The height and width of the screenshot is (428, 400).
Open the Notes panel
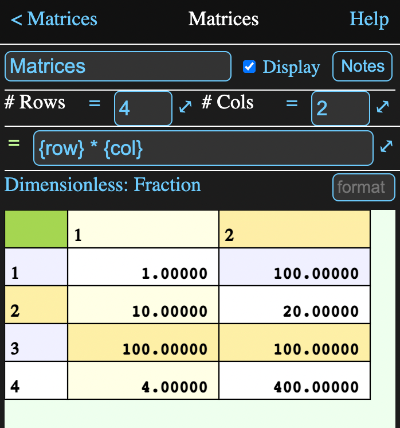362,66
